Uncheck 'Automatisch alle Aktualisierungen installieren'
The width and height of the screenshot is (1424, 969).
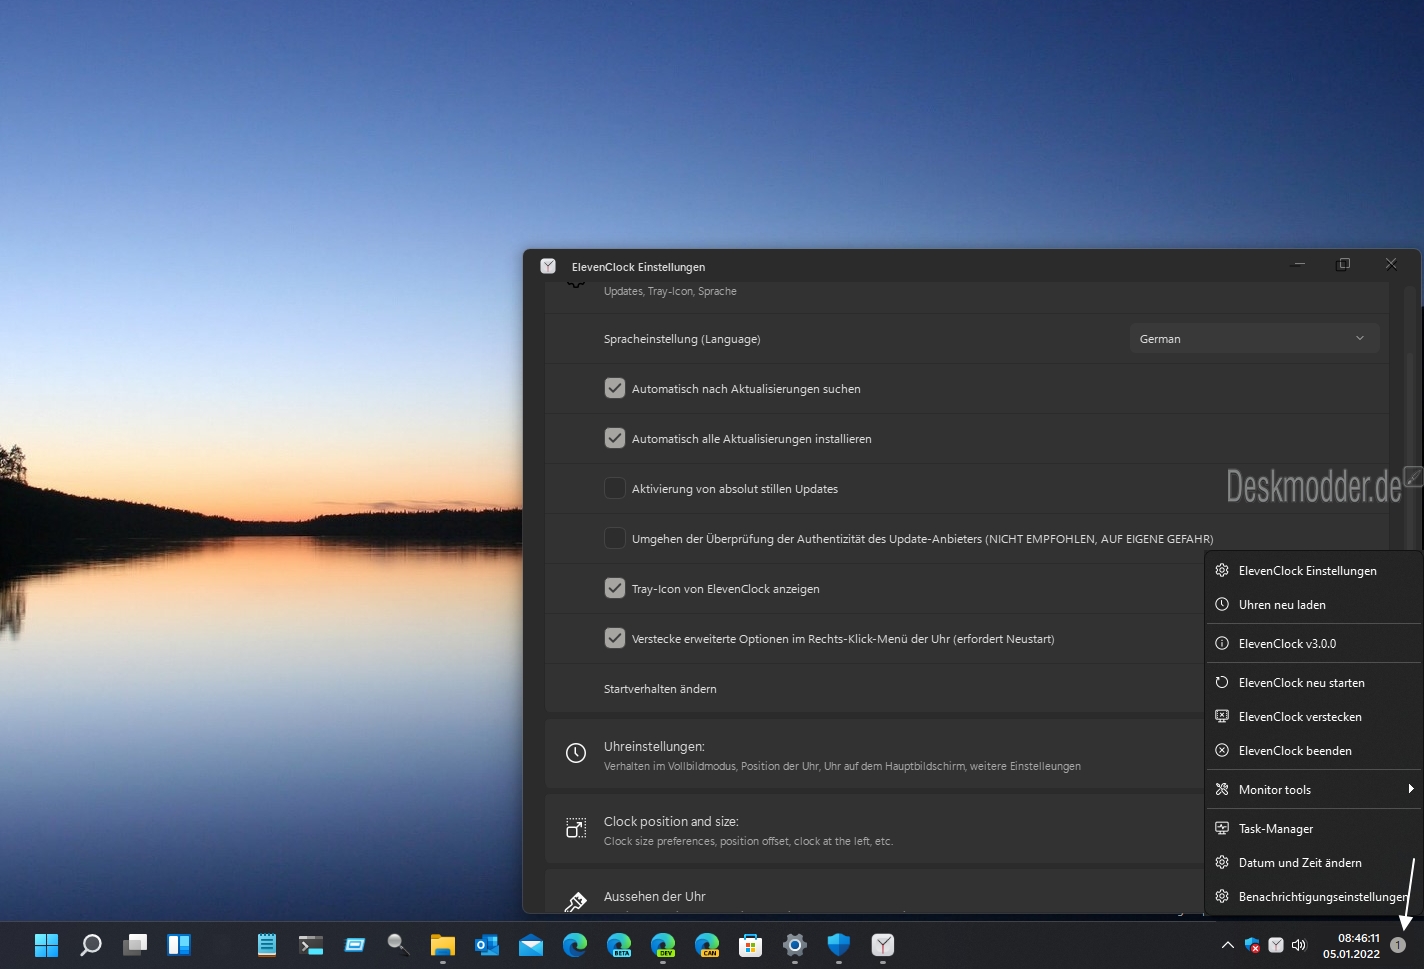(x=615, y=438)
